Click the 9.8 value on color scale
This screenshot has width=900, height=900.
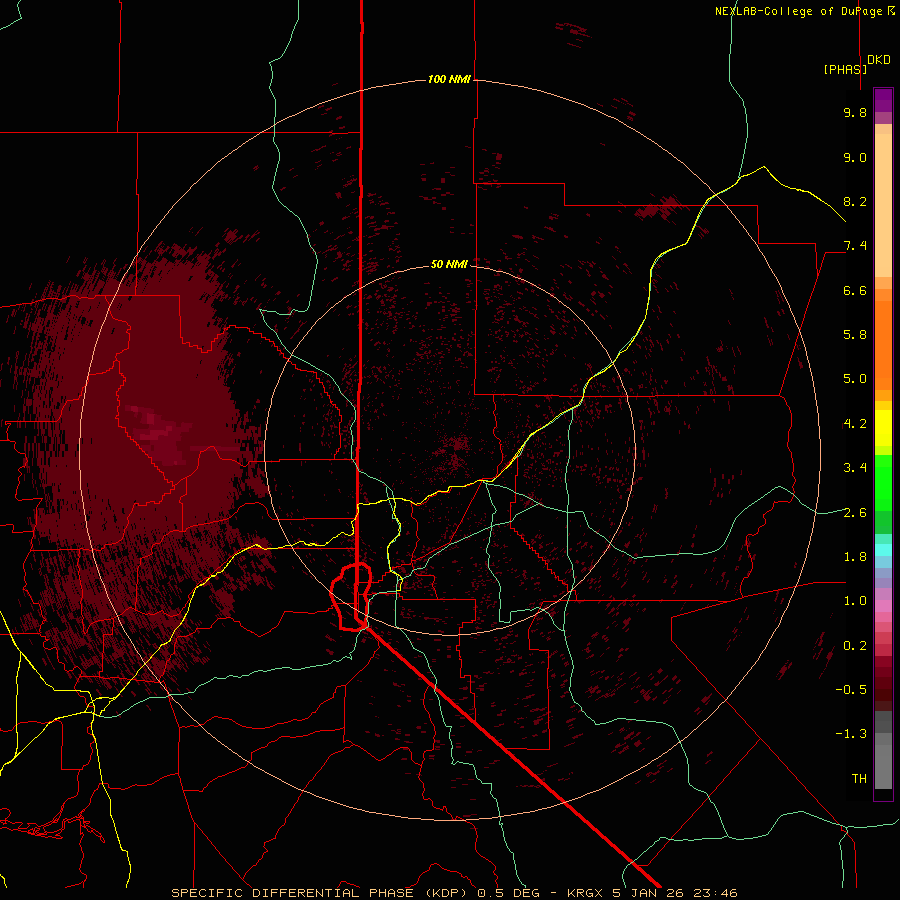855,112
